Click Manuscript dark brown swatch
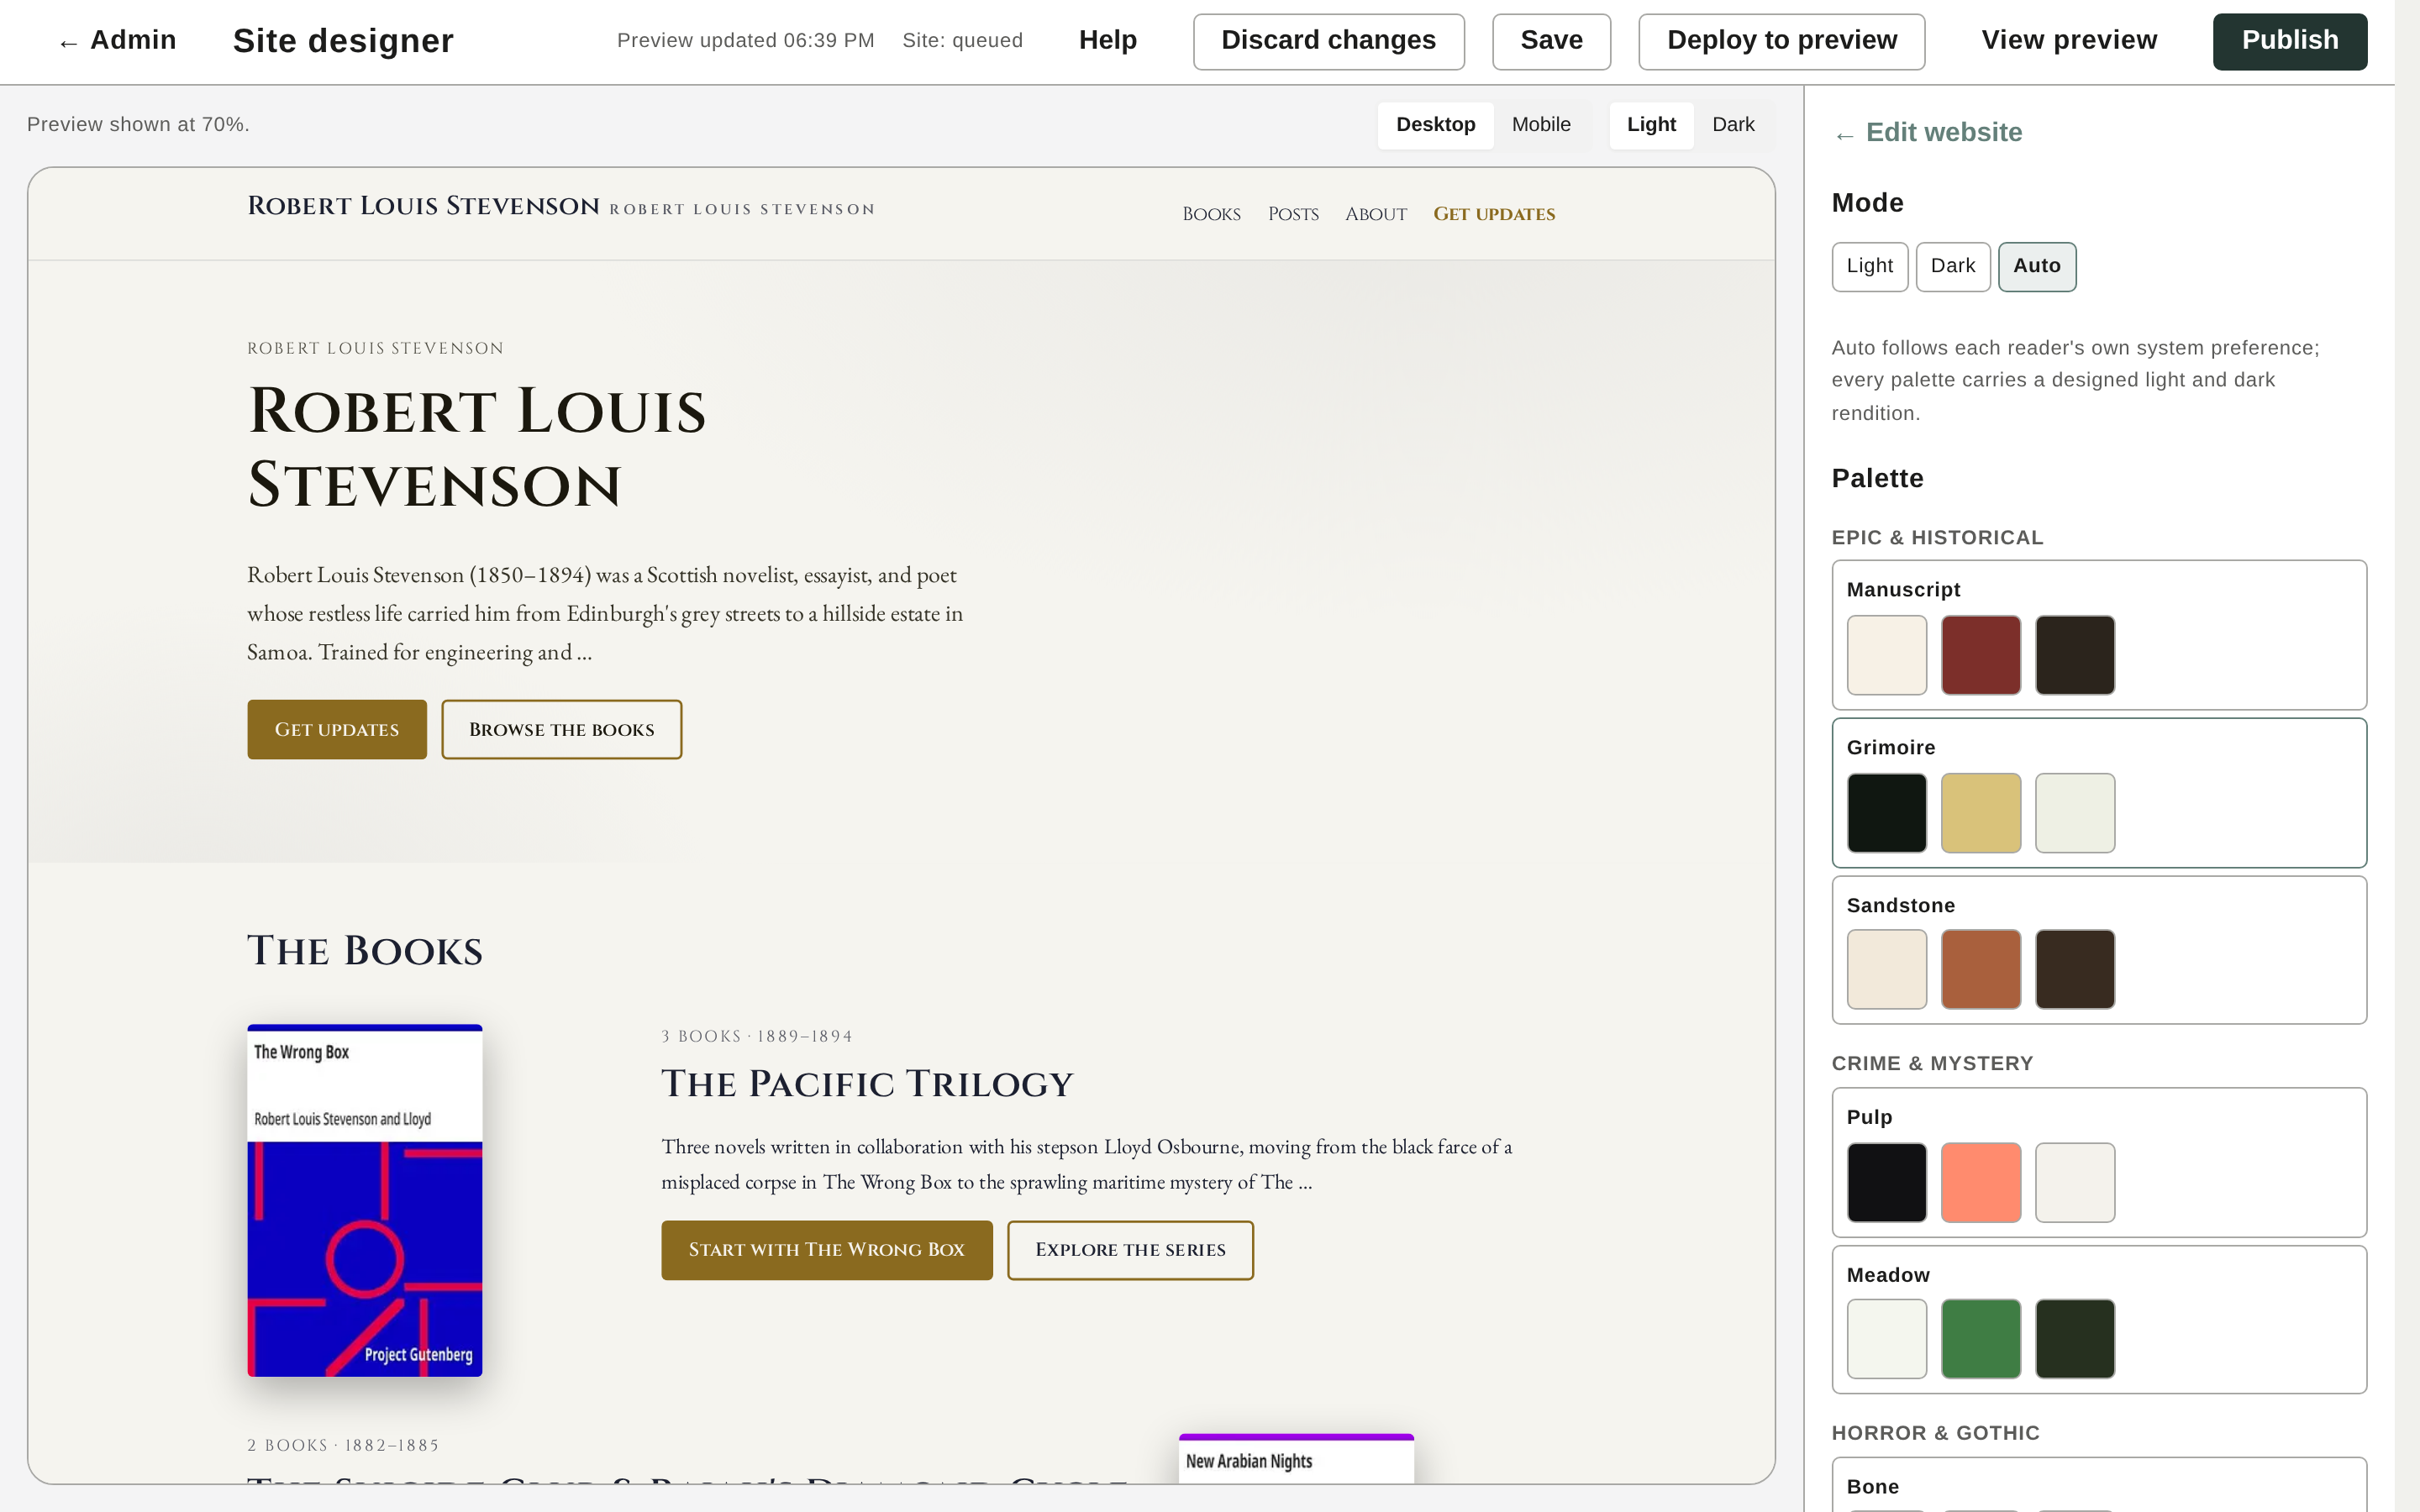 tap(2074, 655)
